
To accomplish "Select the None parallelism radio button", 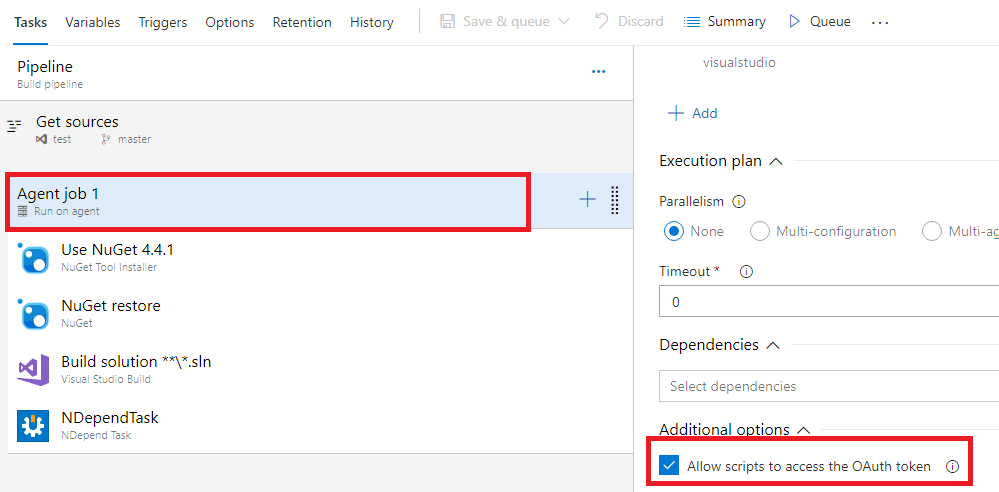I will [674, 231].
